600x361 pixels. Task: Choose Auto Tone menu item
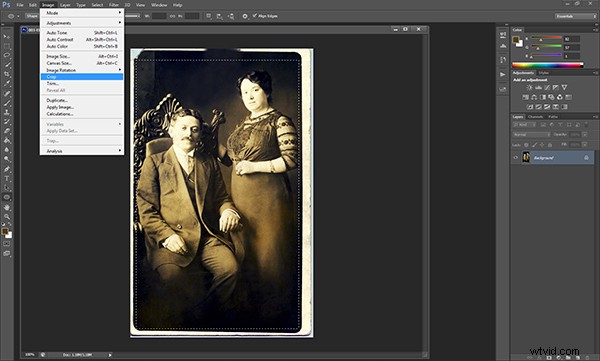pyautogui.click(x=82, y=33)
